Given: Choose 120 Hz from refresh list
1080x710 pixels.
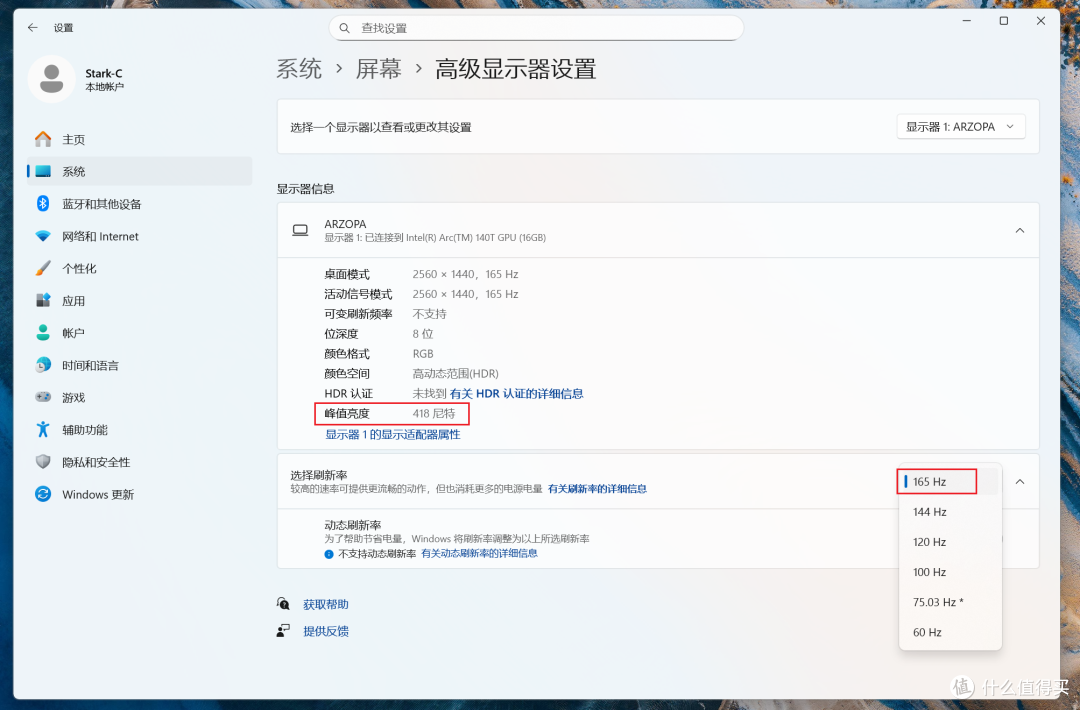Looking at the screenshot, I should pos(950,542).
